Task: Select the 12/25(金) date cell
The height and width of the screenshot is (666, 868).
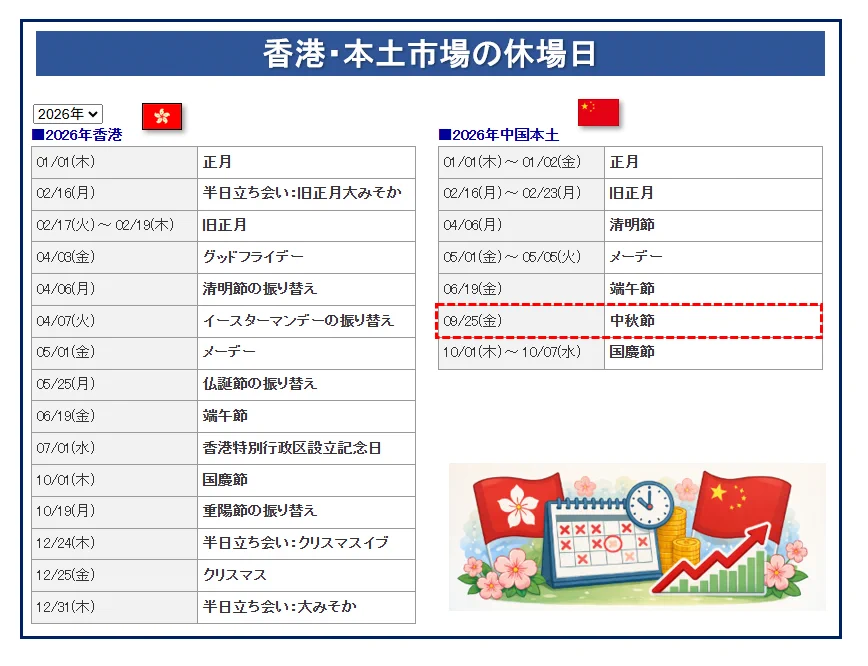Action: click(115, 575)
